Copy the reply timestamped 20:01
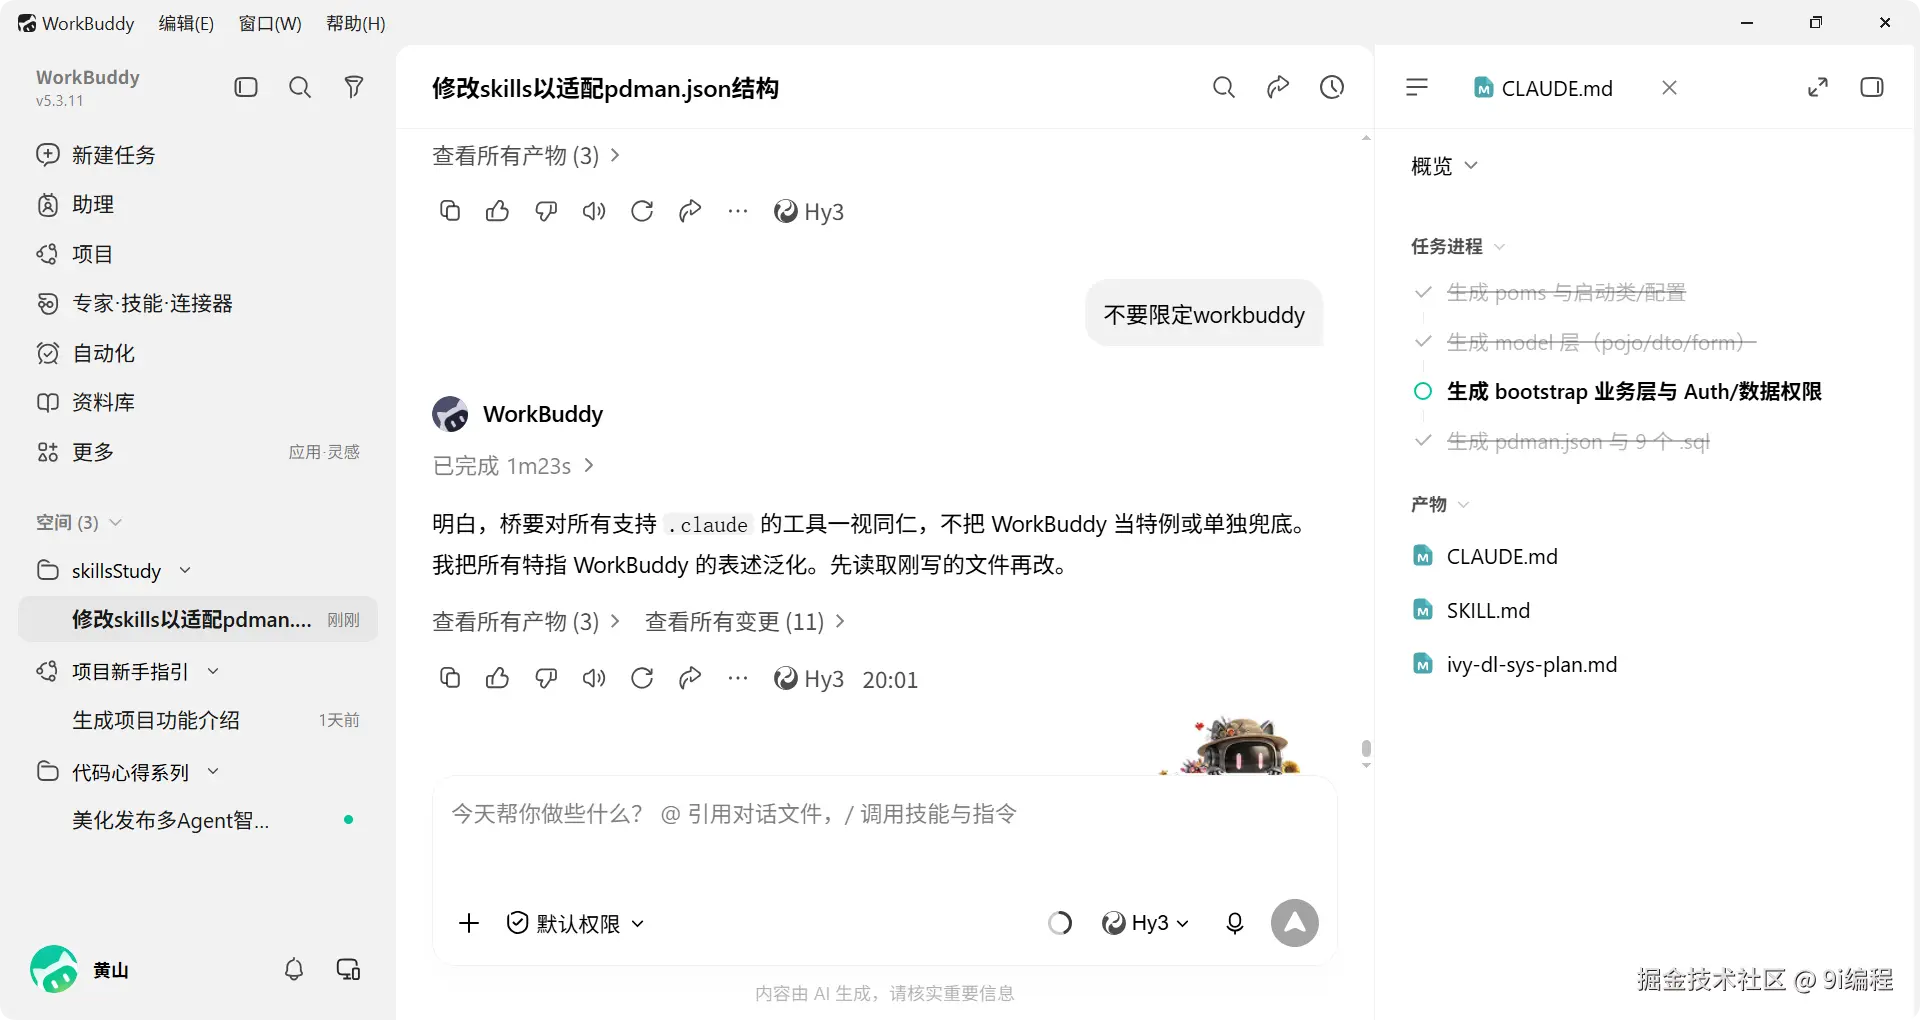This screenshot has height=1020, width=1920. (x=450, y=679)
